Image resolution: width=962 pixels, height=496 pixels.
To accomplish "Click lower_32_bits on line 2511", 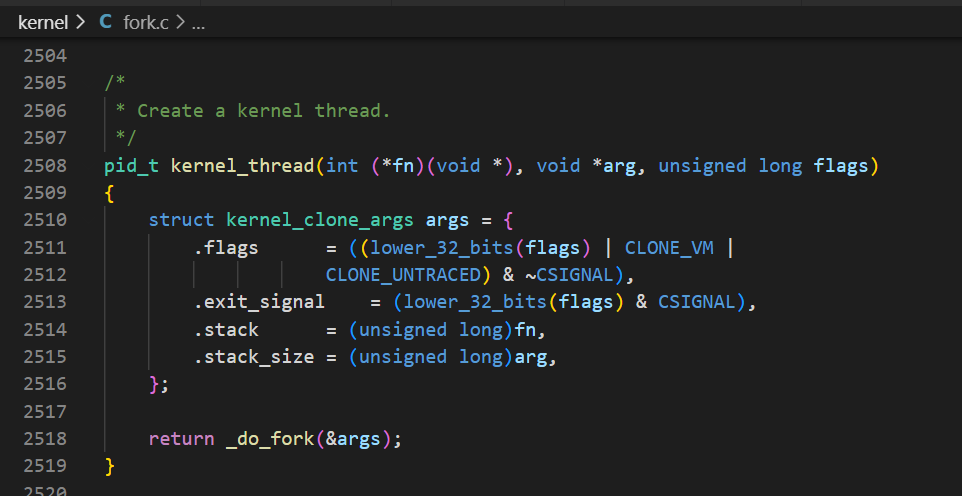I will [442, 247].
